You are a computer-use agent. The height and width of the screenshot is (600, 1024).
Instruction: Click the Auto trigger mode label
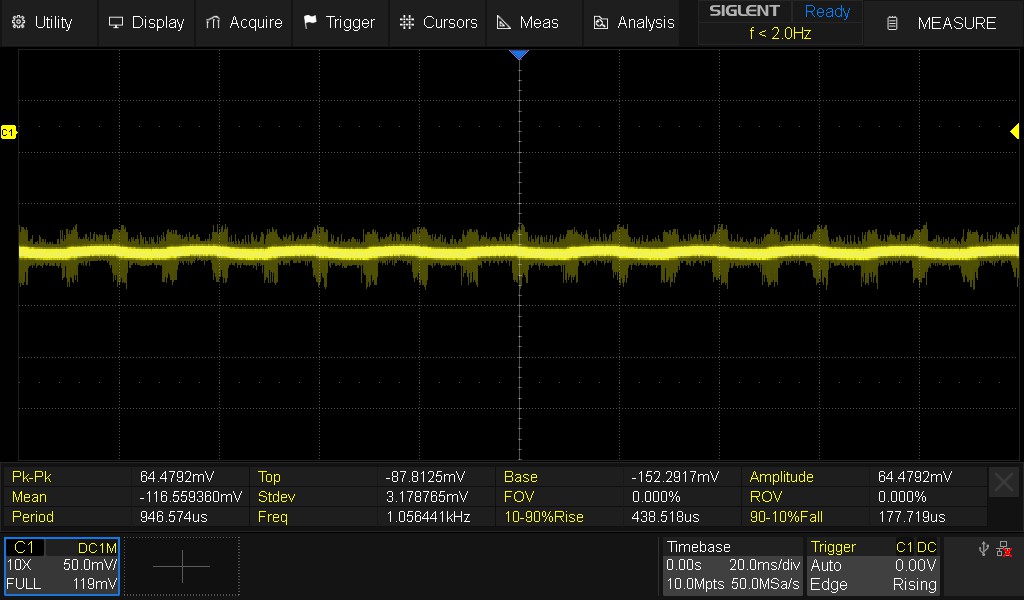point(825,565)
